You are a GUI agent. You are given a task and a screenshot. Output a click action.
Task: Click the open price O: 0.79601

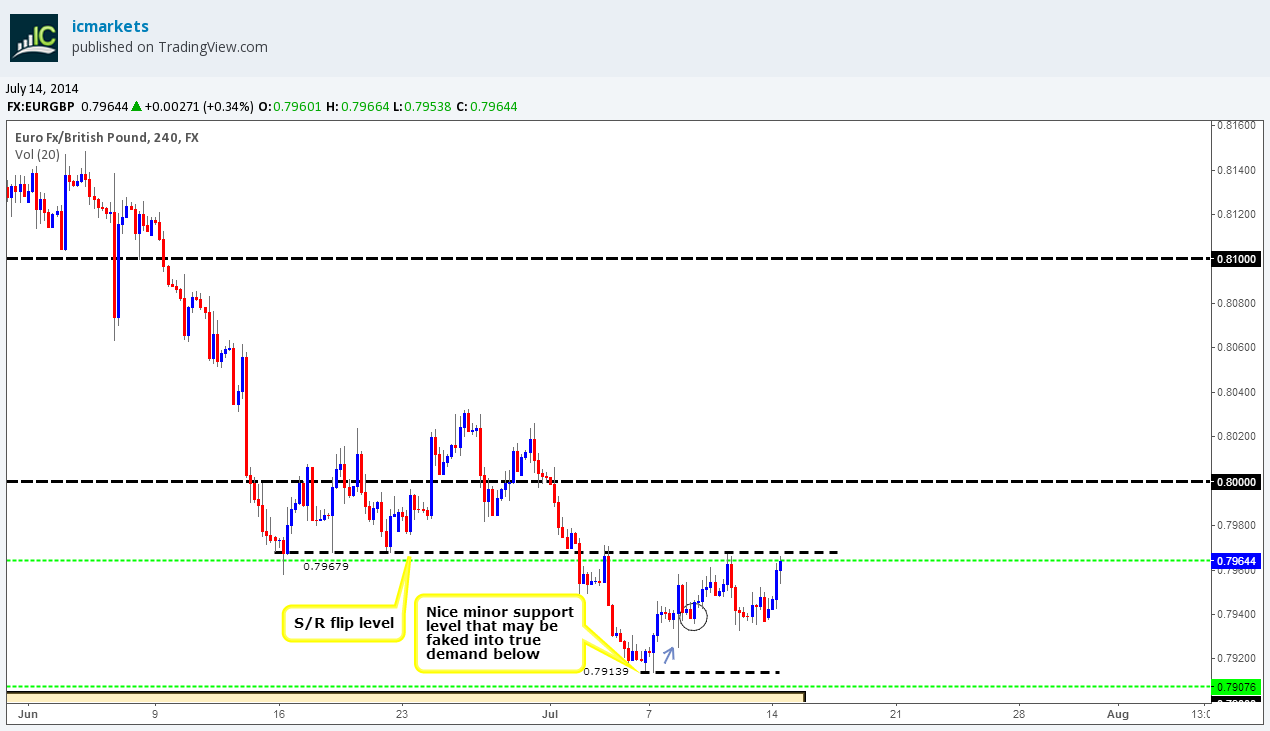(290, 106)
